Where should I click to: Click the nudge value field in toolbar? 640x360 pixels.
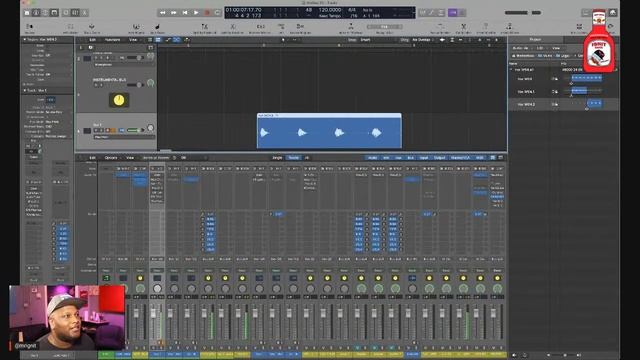coord(384,27)
